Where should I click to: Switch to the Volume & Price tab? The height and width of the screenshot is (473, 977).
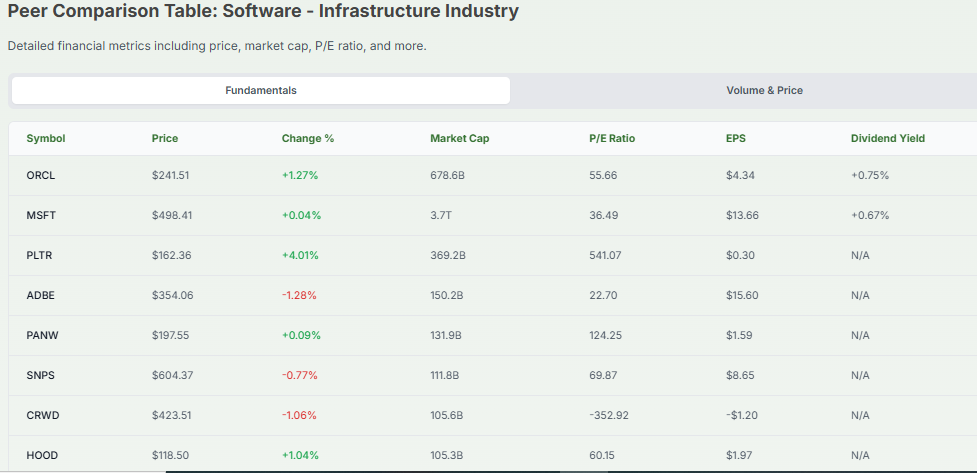764,90
